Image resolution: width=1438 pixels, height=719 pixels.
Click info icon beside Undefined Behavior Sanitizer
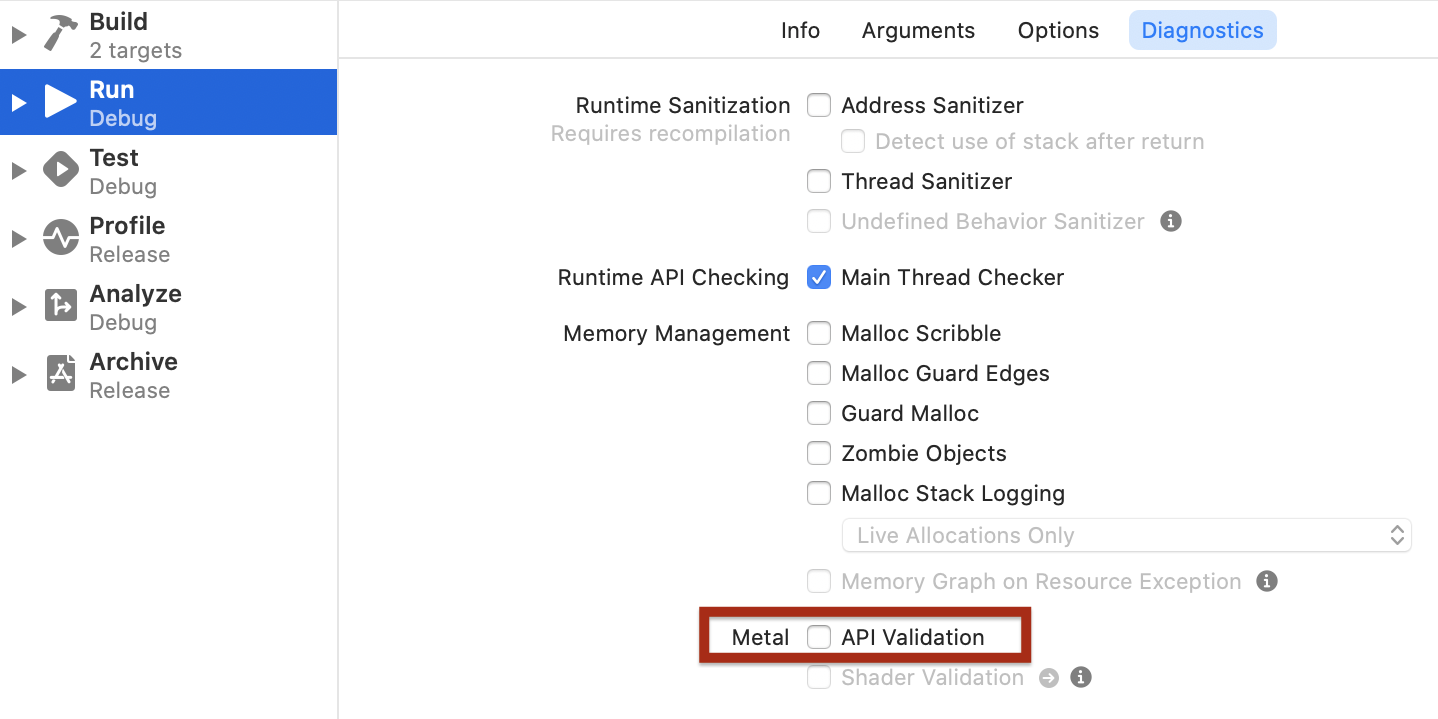1171,221
